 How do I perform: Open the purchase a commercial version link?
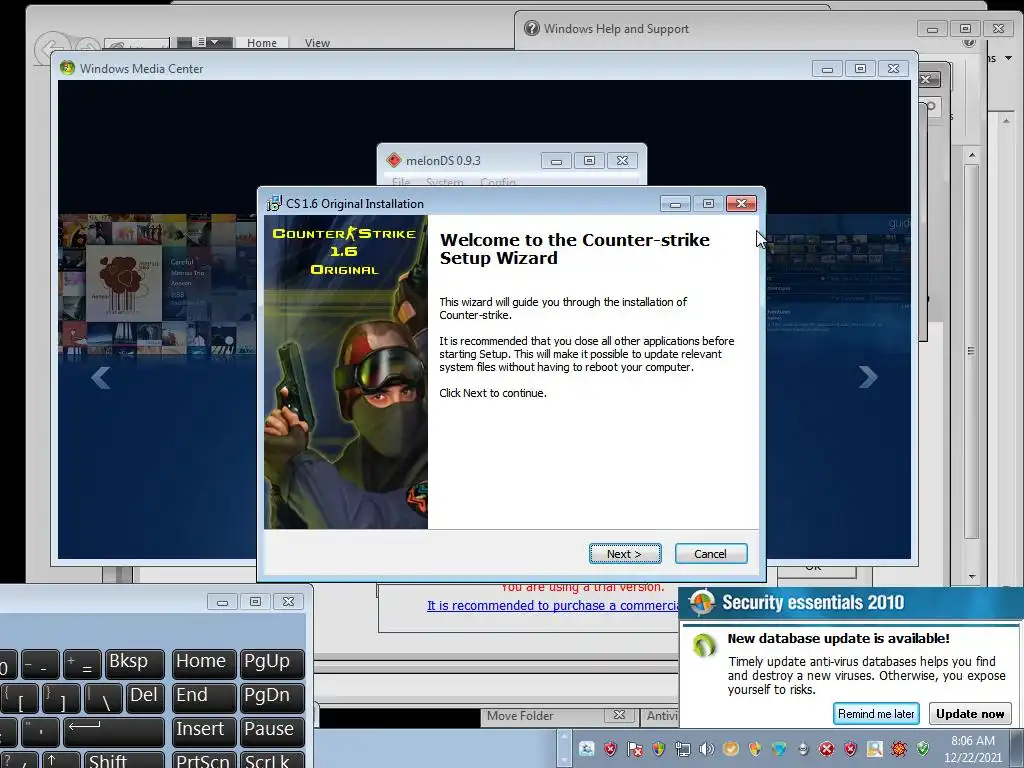[554, 605]
